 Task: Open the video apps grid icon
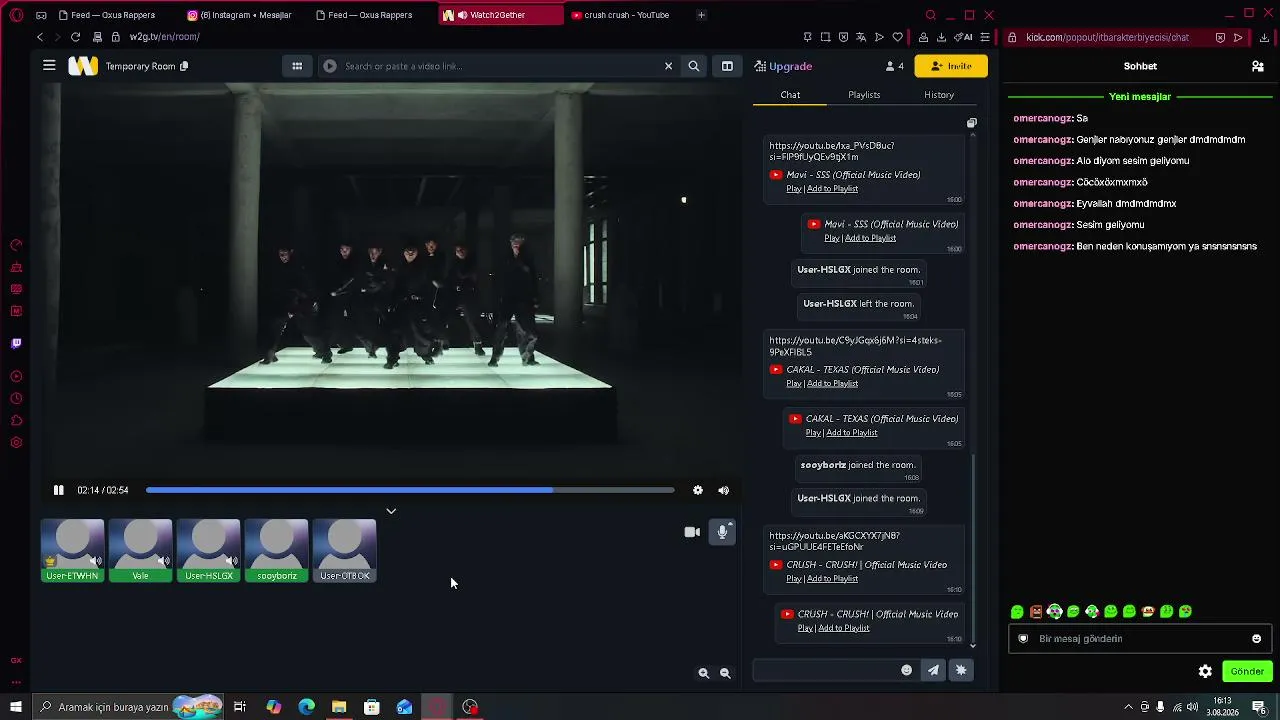(x=297, y=66)
